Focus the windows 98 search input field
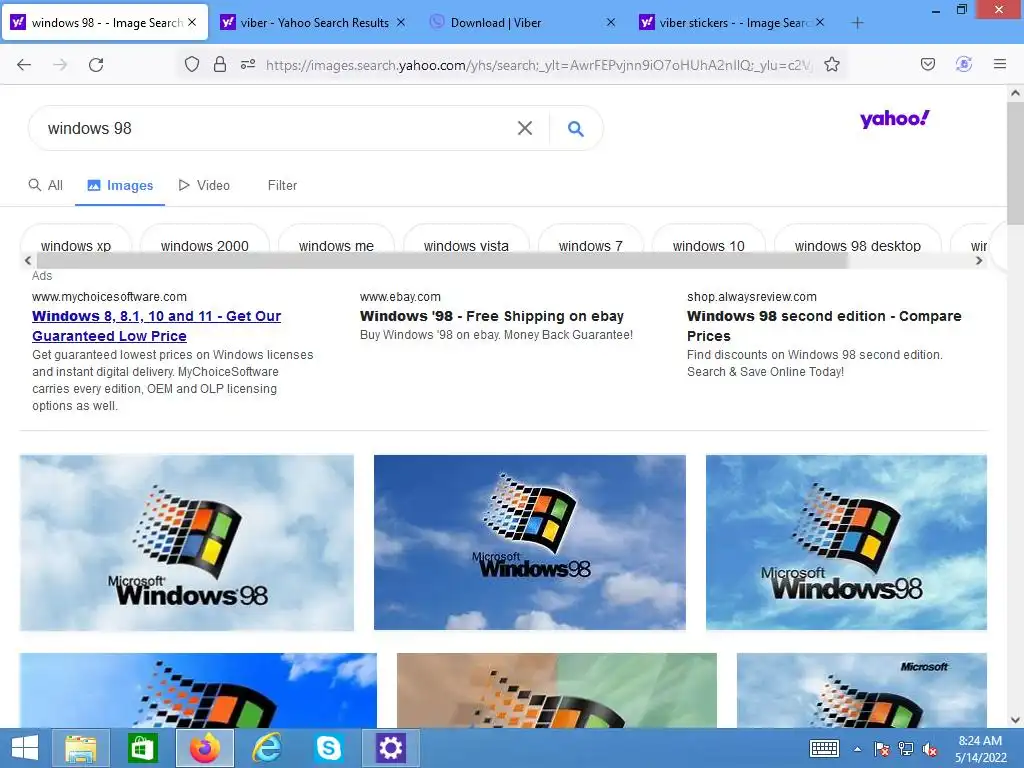This screenshot has height=768, width=1024. 274,128
